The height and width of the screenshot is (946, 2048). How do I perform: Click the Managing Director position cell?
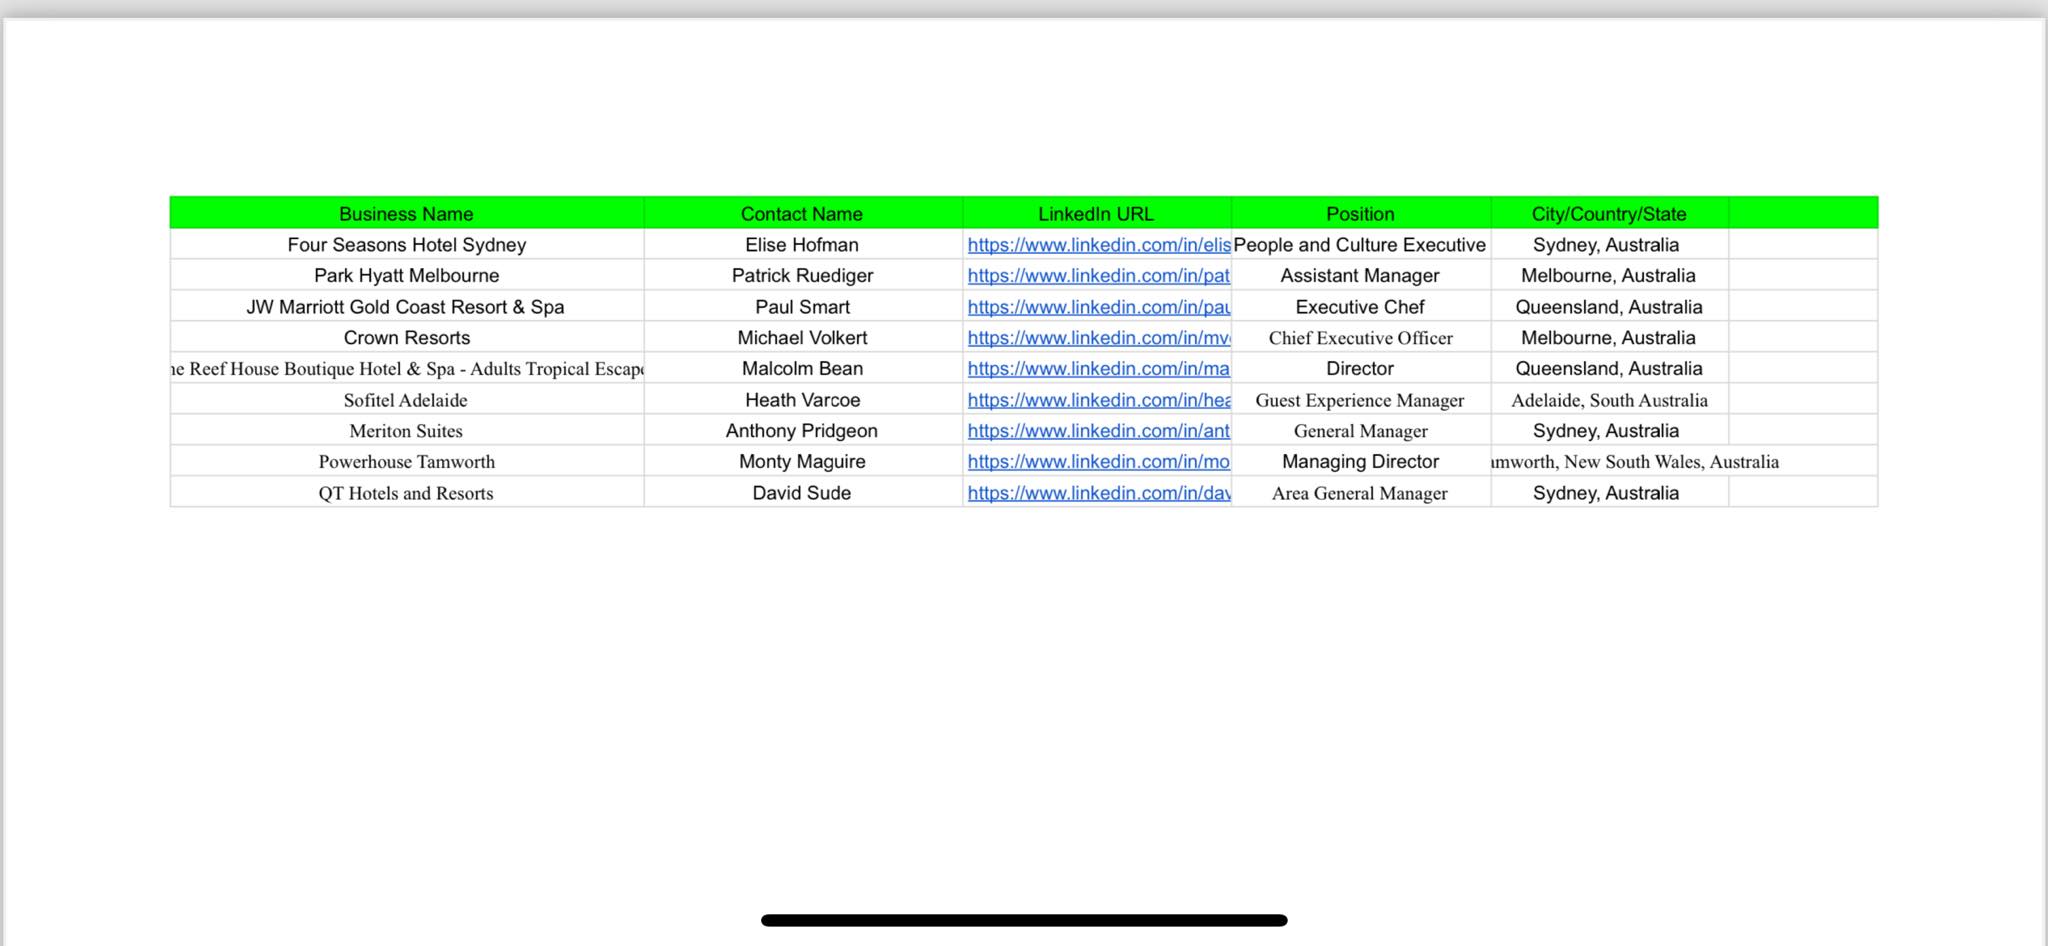click(x=1361, y=462)
